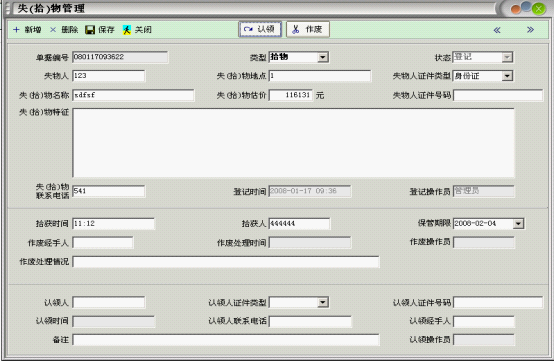554x361 pixels.
Task: Click the 失(拾)物名称 field with sdfsf
Action: (x=133, y=95)
